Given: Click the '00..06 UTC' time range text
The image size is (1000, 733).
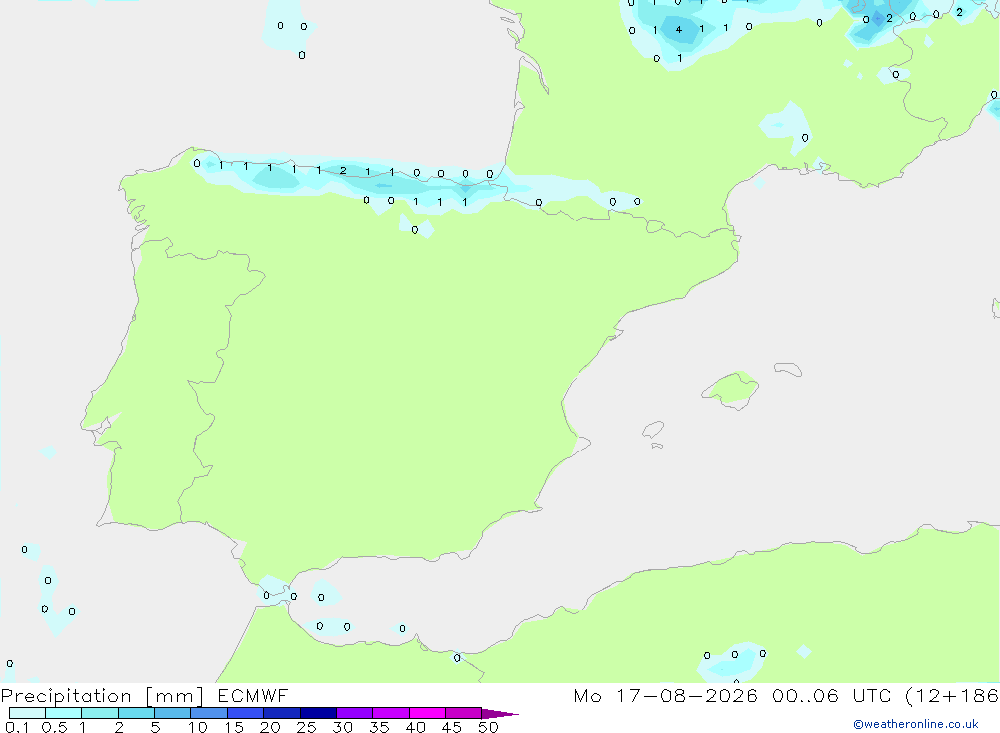Looking at the screenshot, I should coord(831,695).
